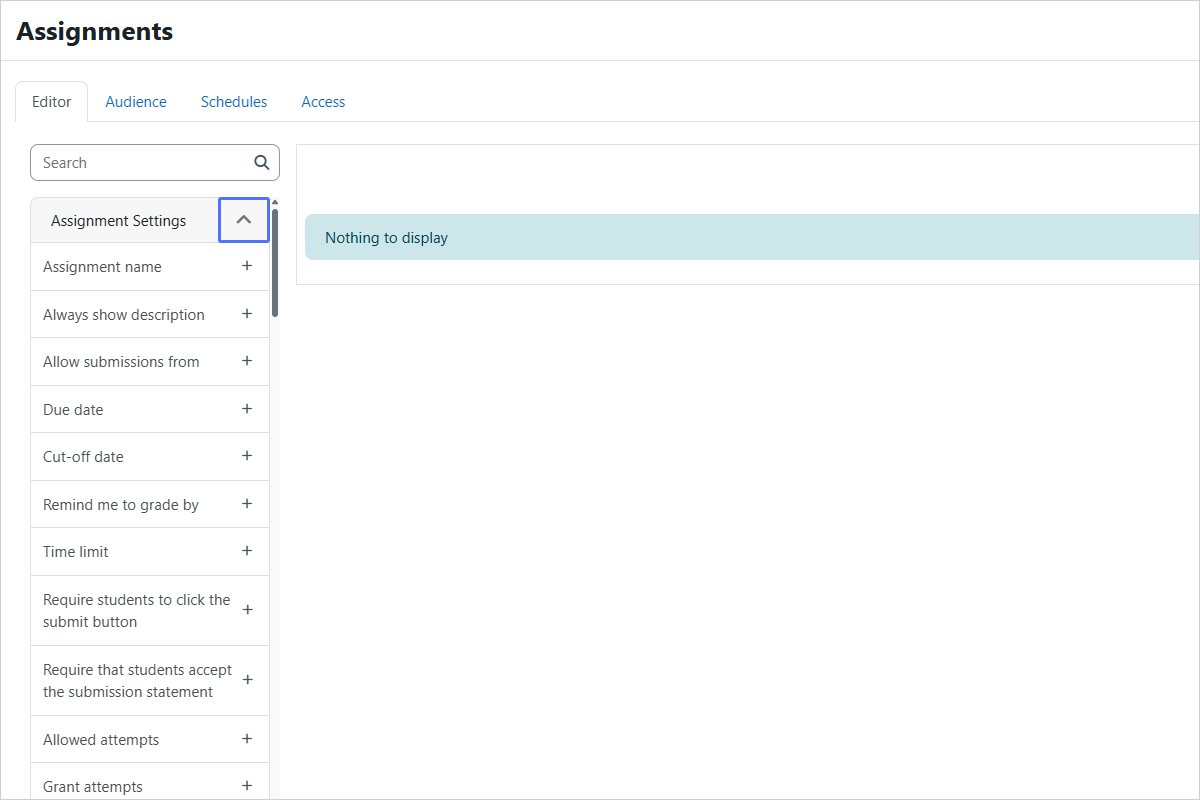Click the Allow submissions from label
Image resolution: width=1200 pixels, height=800 pixels.
(x=121, y=362)
